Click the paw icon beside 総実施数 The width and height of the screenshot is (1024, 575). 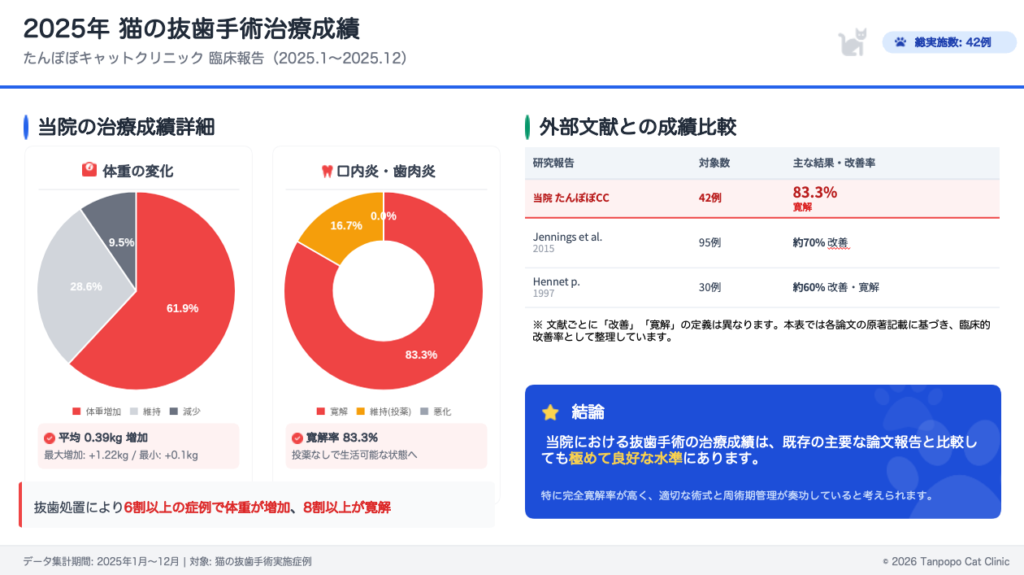tap(901, 43)
